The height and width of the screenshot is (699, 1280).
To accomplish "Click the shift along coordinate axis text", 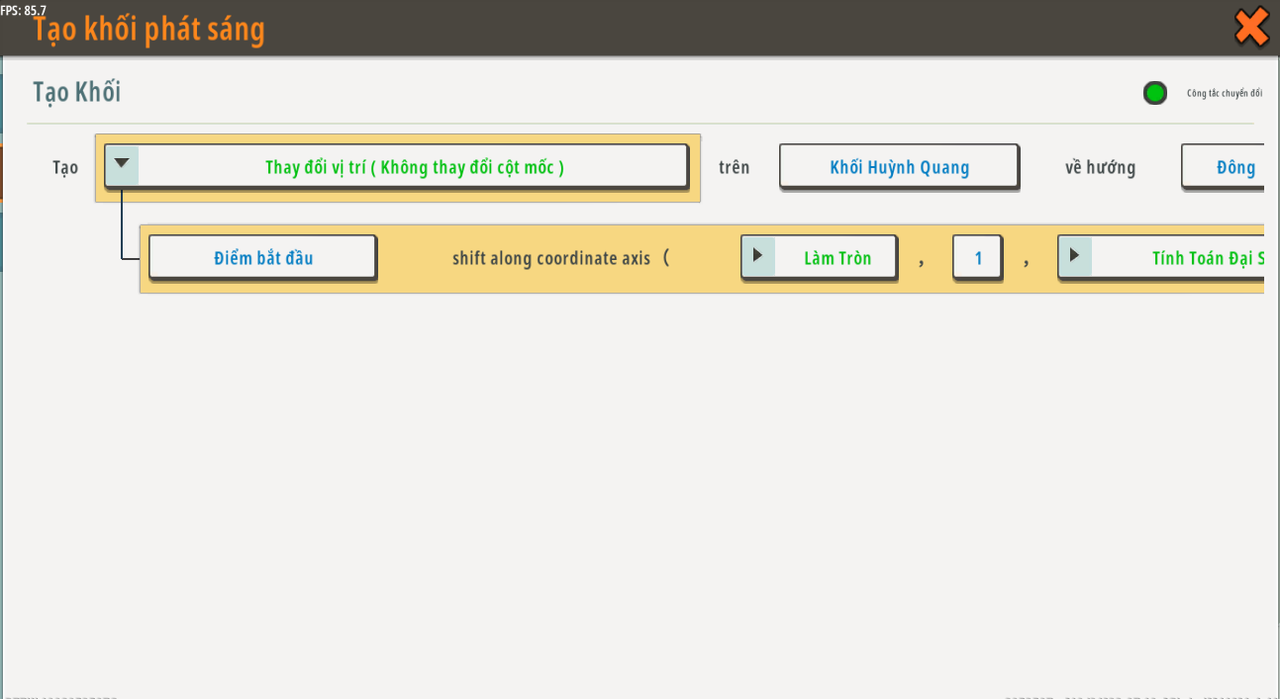I will click(551, 258).
